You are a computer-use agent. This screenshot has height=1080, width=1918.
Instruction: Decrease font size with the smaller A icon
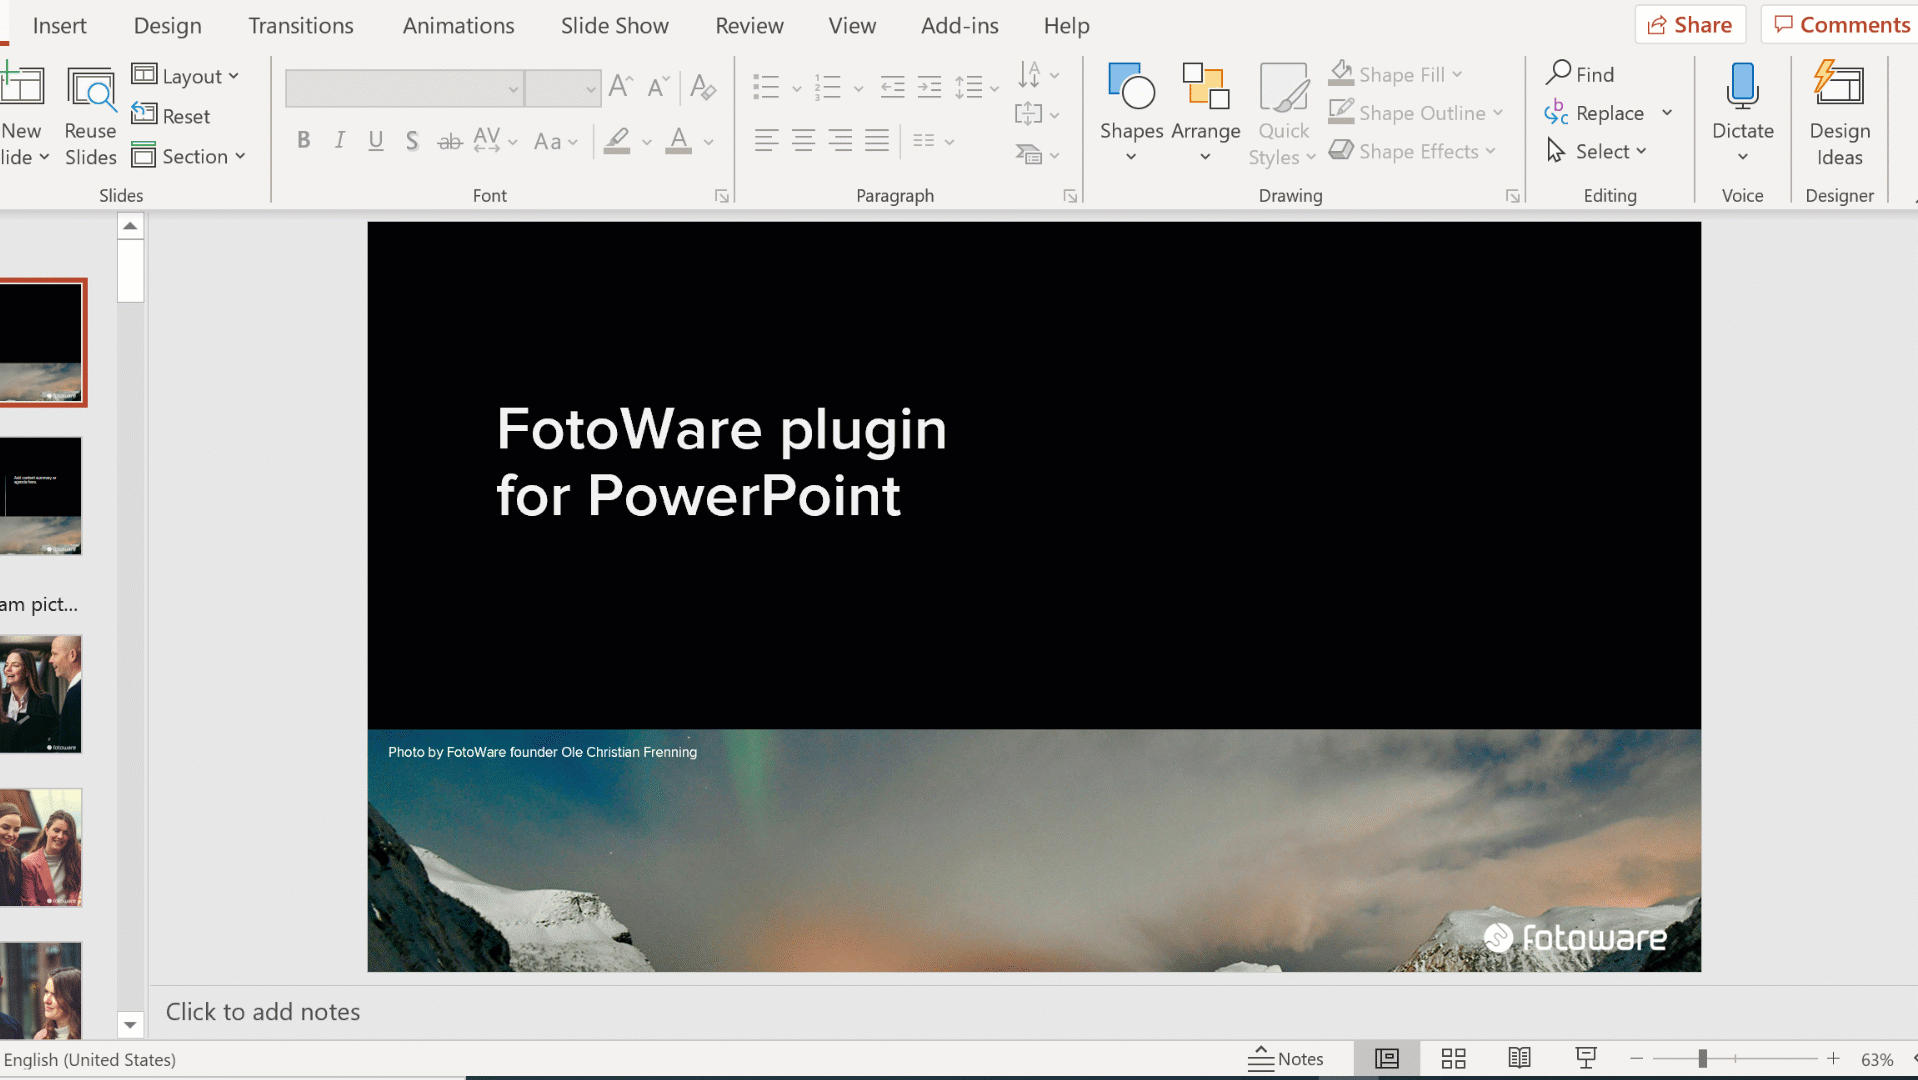[658, 87]
